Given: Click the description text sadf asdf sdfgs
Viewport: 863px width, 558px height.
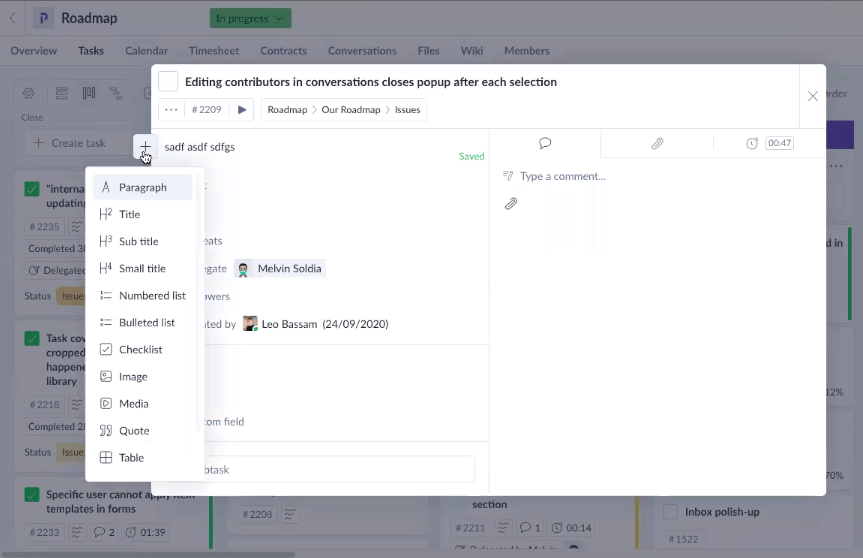Looking at the screenshot, I should pos(199,147).
